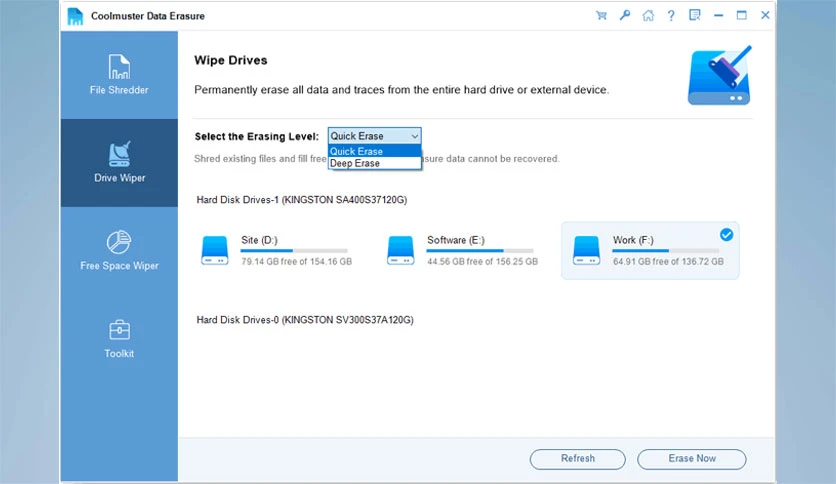836x484 pixels.
Task: Select the File Shredder icon
Action: 119,67
